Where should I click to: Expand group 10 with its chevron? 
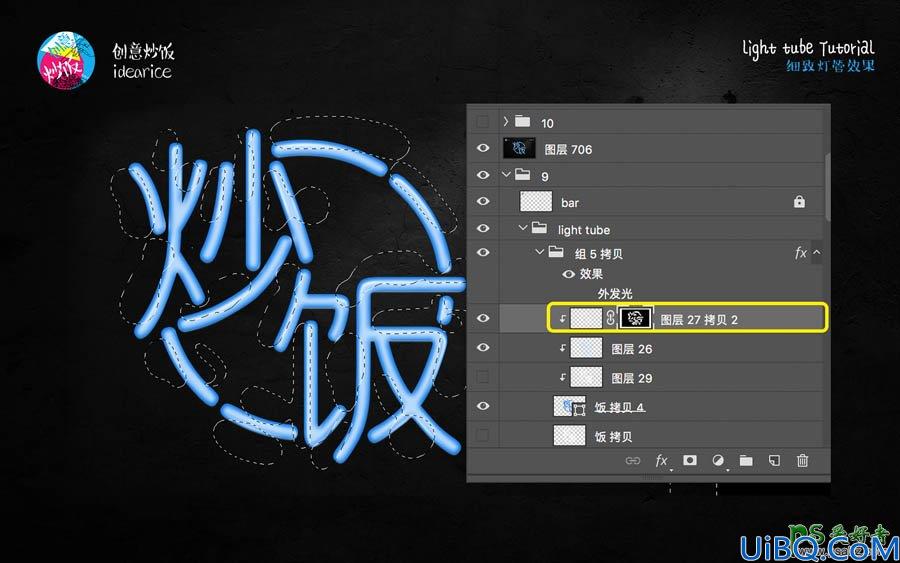click(505, 121)
